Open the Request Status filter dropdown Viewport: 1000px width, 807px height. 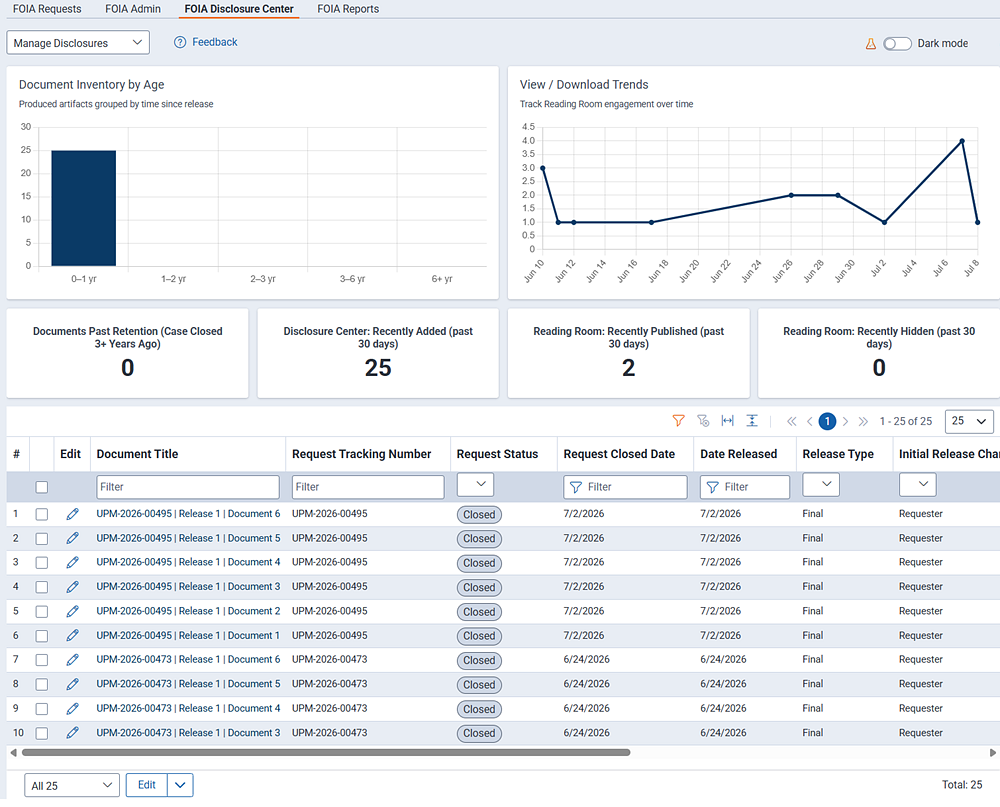click(x=475, y=485)
